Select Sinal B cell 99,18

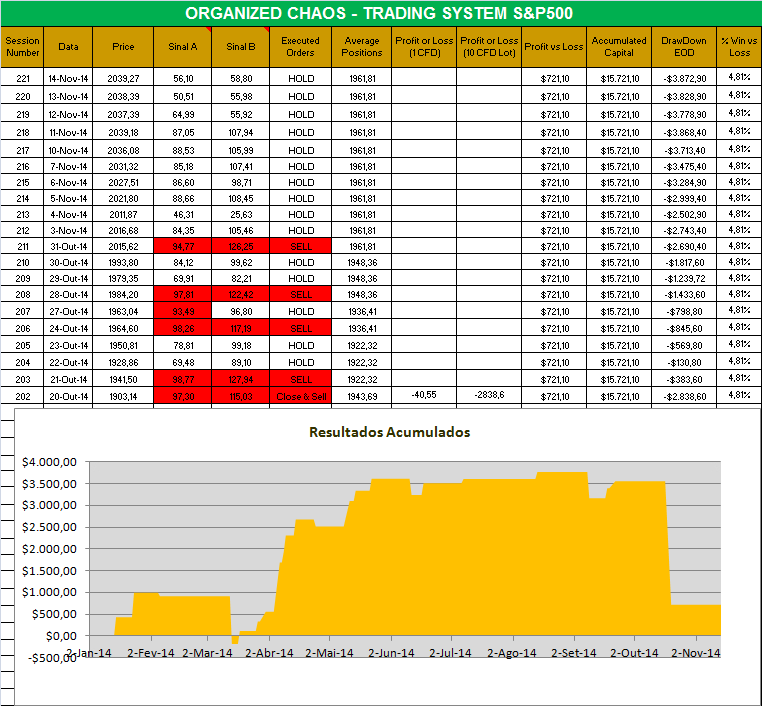click(241, 345)
